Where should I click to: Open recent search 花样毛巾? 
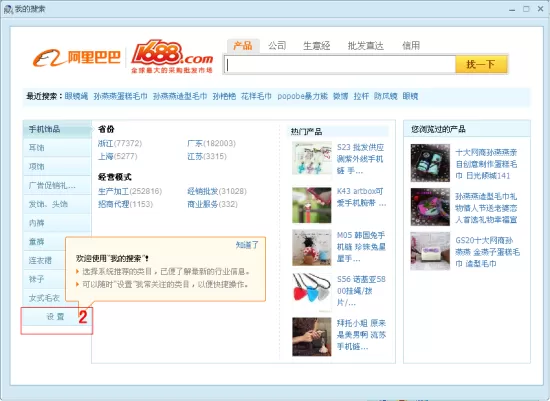(256, 96)
